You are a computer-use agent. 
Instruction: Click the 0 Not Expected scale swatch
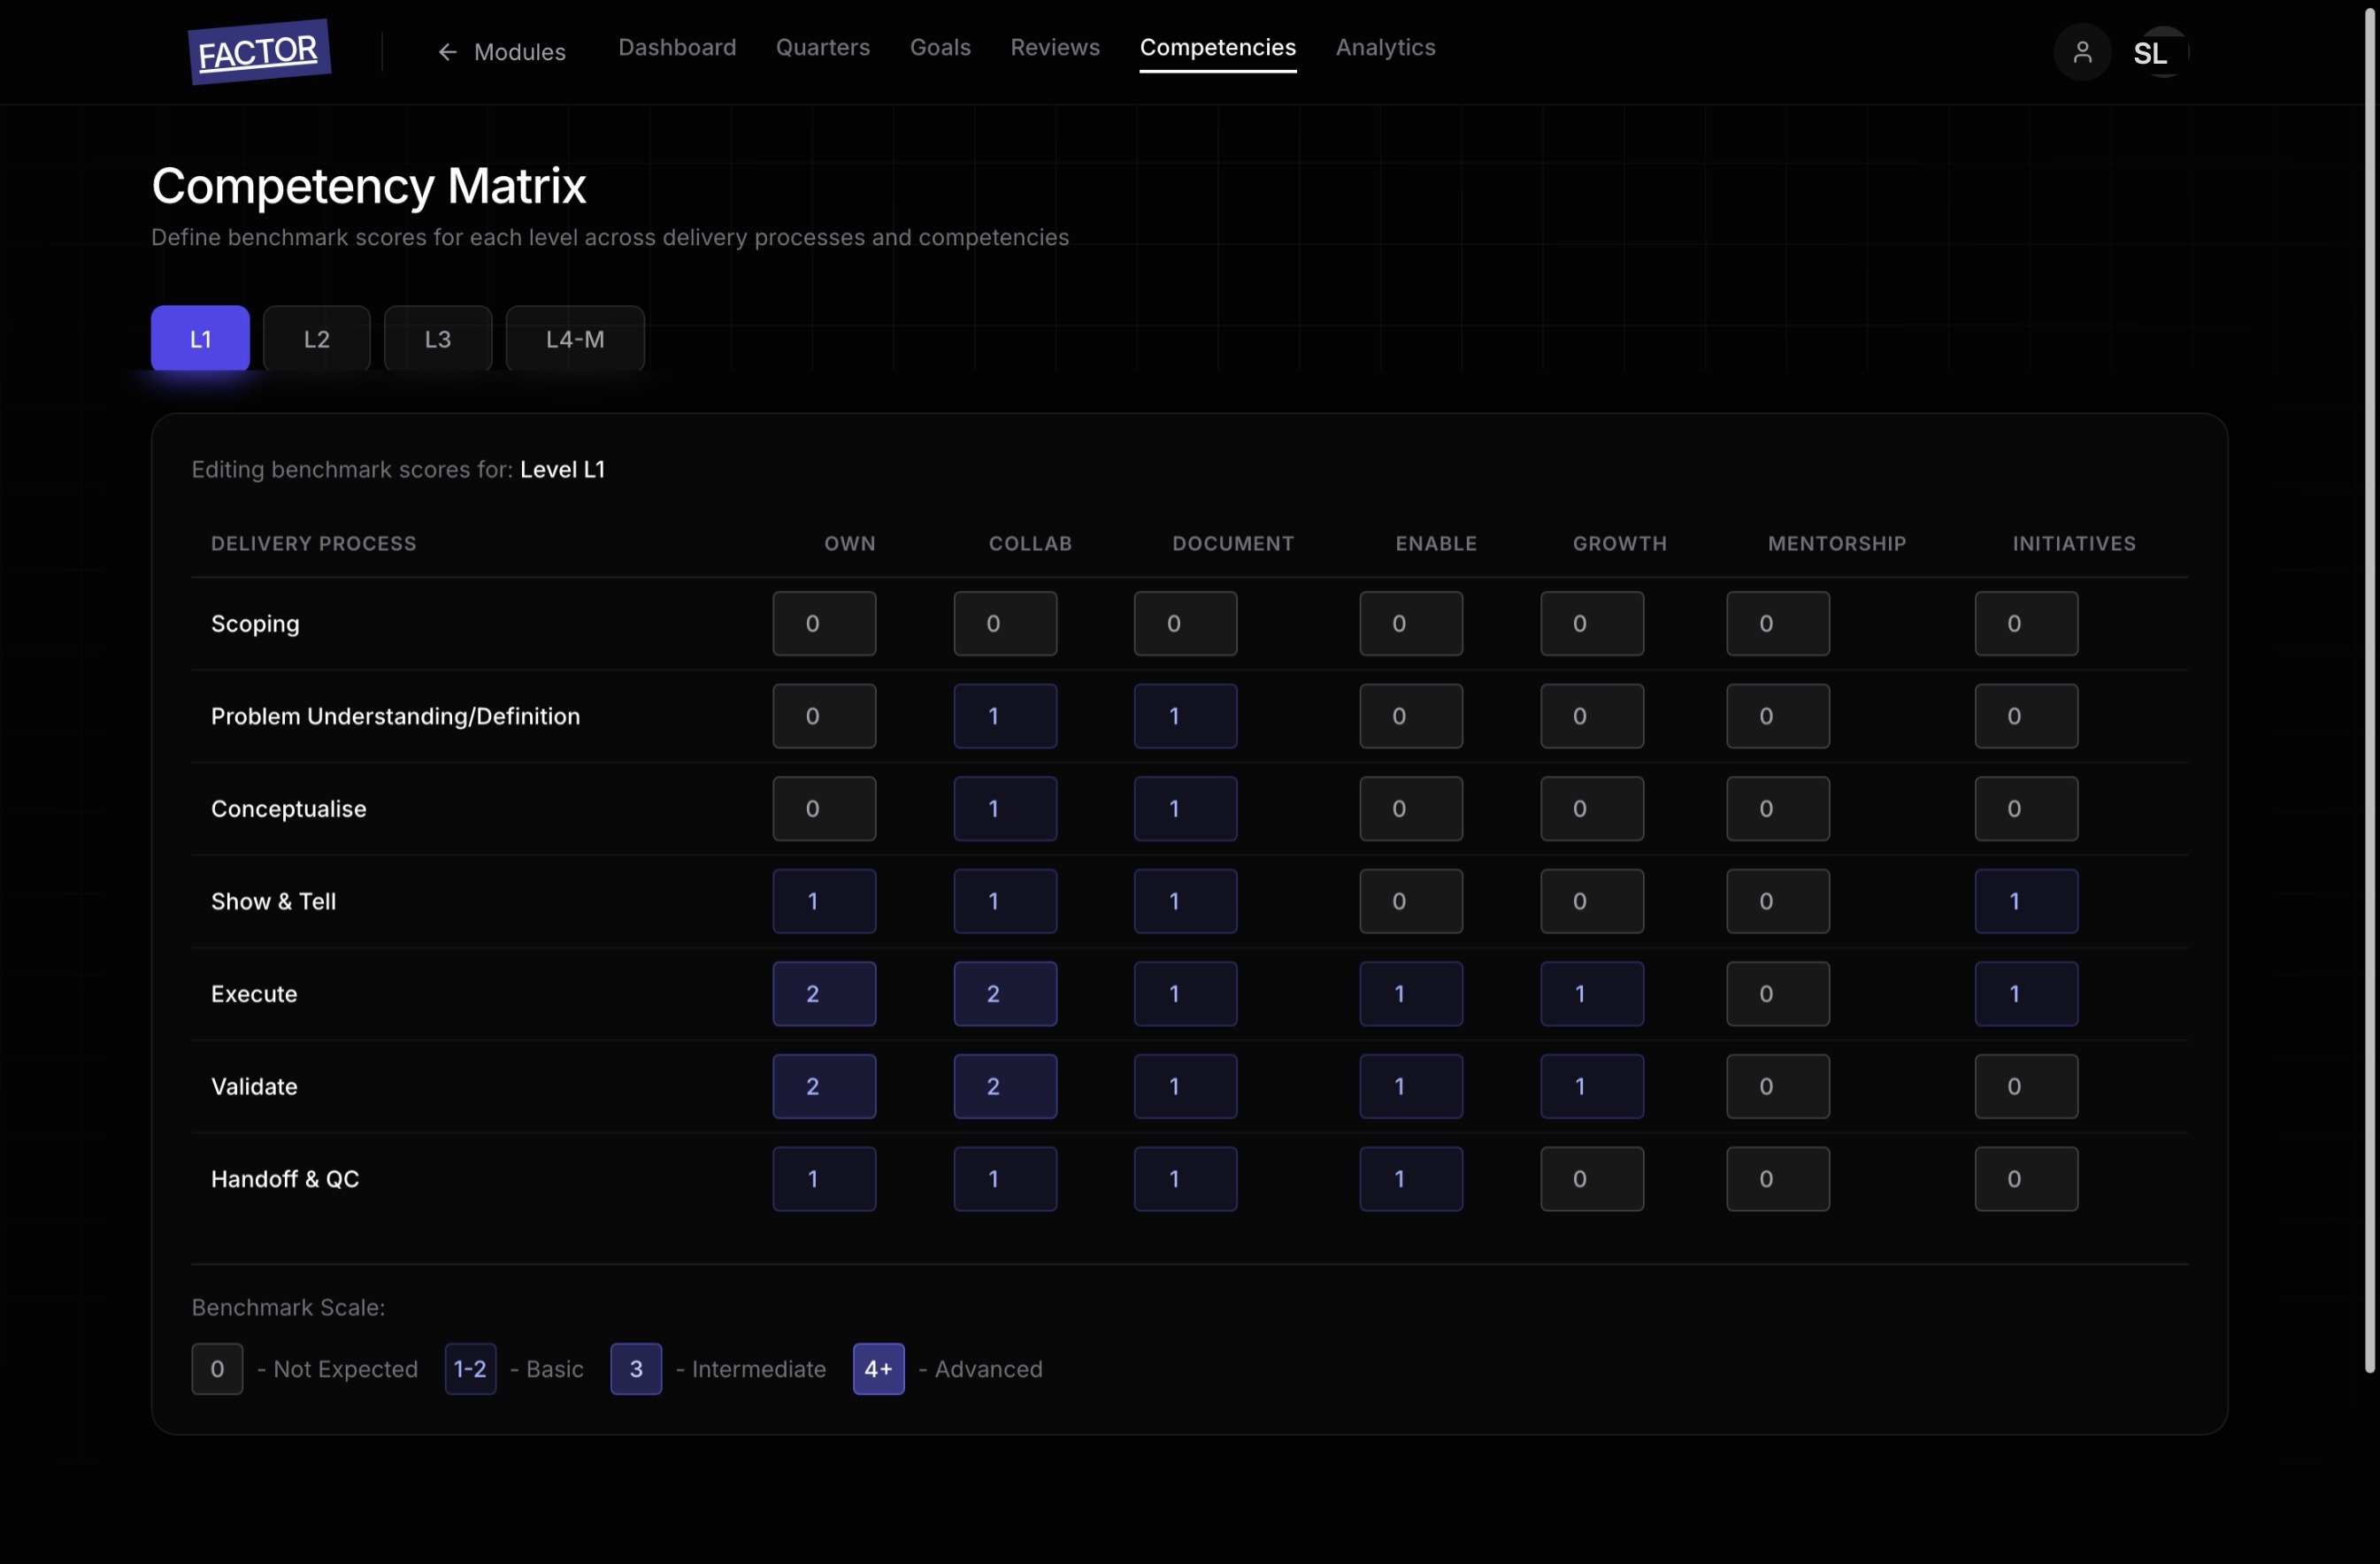click(x=217, y=1369)
